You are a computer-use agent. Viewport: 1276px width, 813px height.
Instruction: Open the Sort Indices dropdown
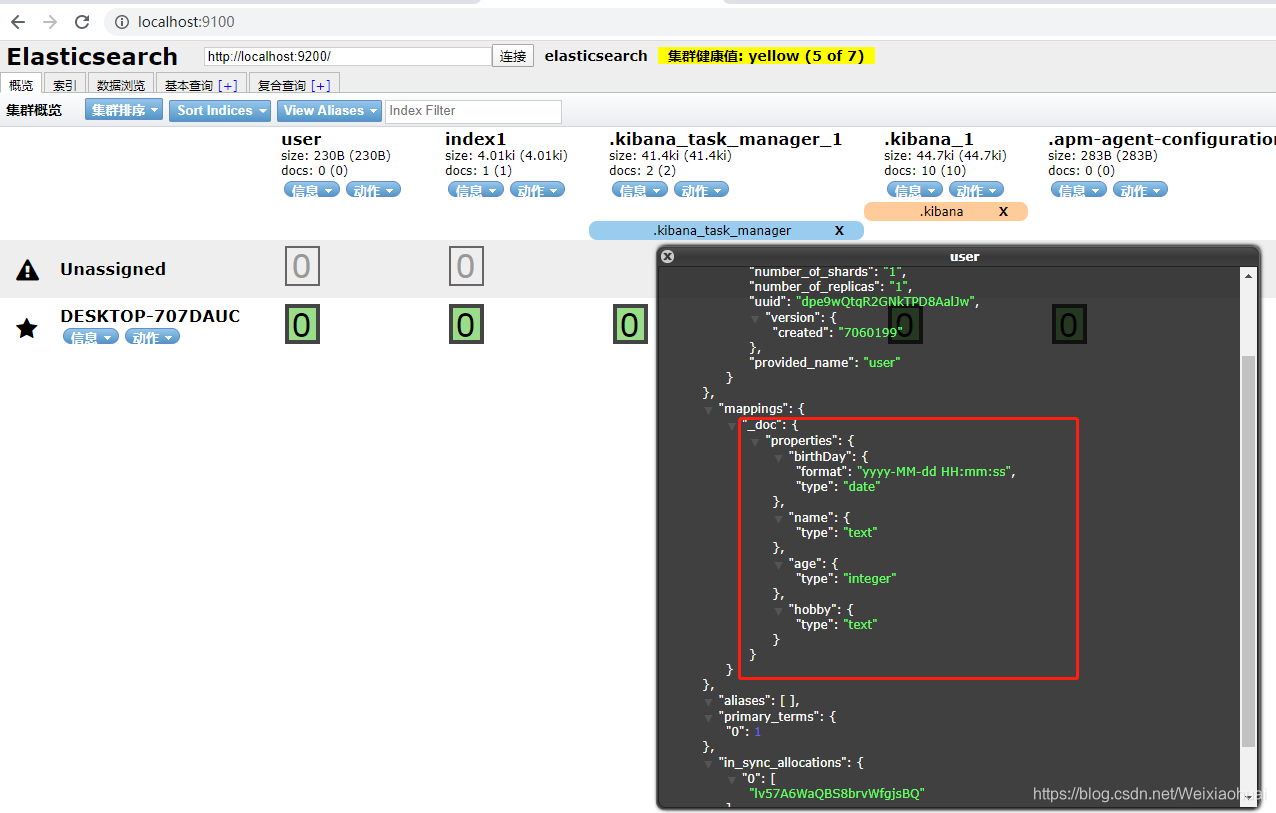click(219, 110)
